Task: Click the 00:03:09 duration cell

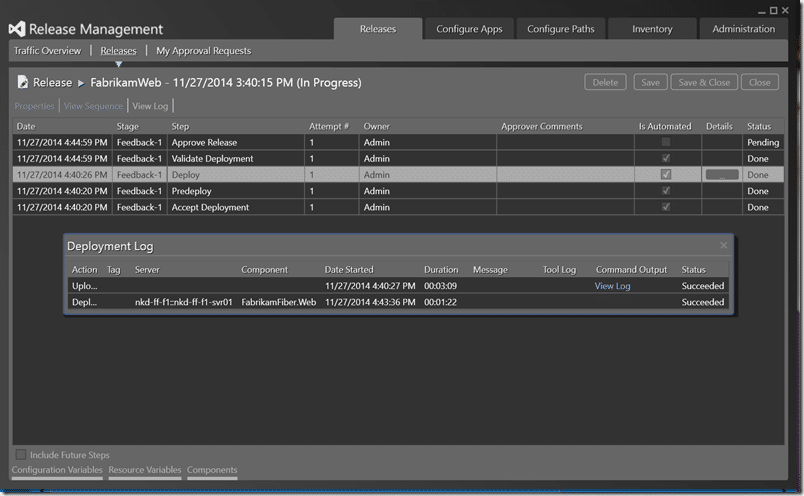Action: click(x=440, y=286)
